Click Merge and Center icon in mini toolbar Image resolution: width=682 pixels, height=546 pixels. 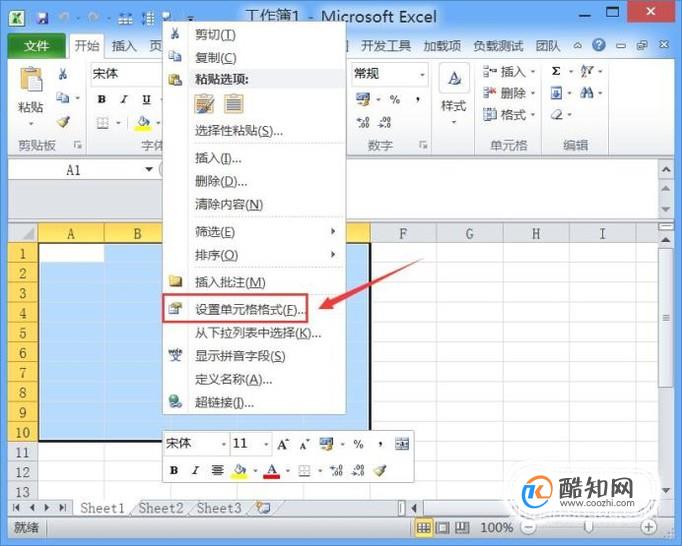(402, 444)
